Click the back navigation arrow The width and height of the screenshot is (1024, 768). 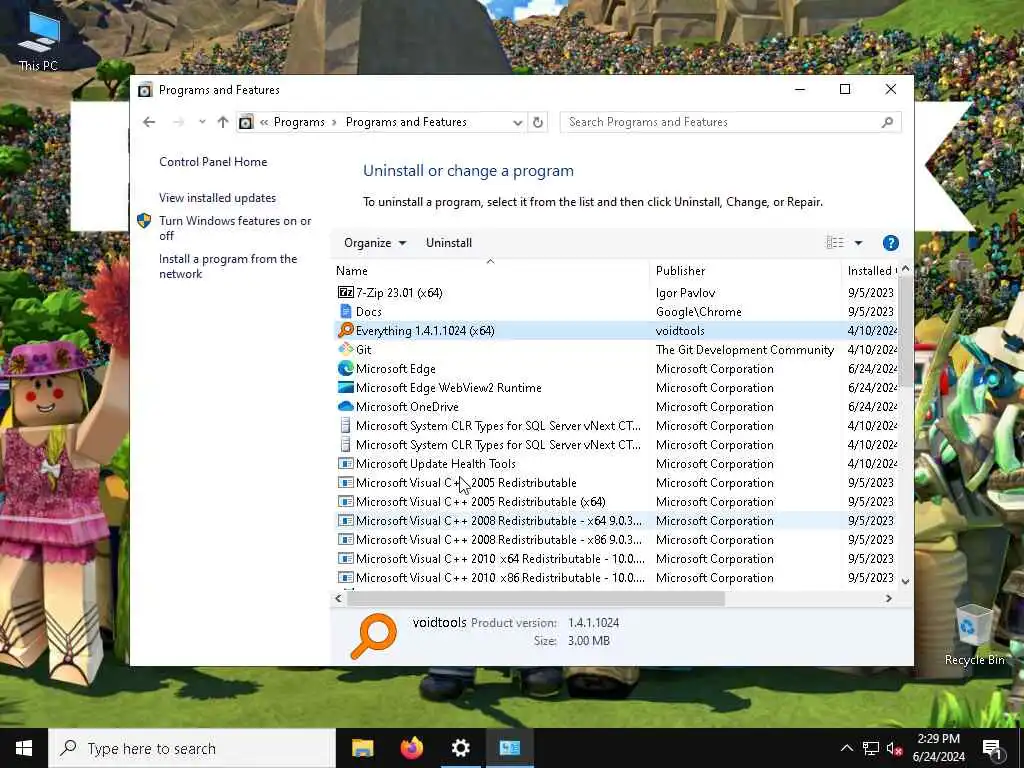click(x=149, y=122)
